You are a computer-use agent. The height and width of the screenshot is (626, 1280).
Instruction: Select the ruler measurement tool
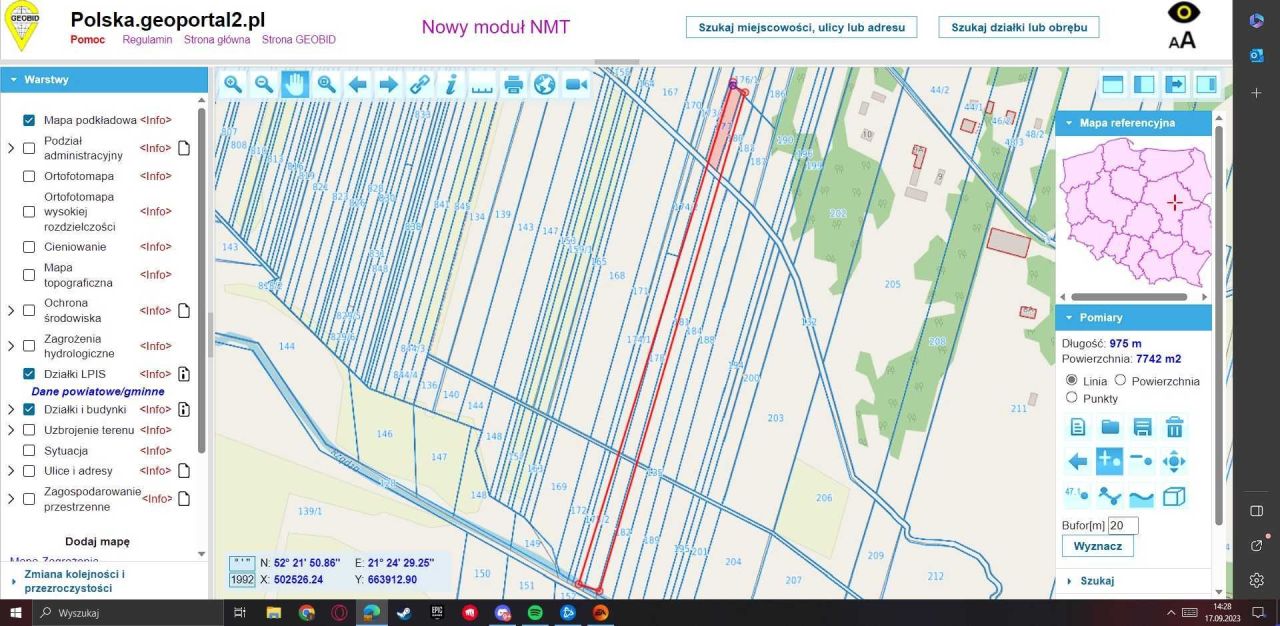pos(482,85)
